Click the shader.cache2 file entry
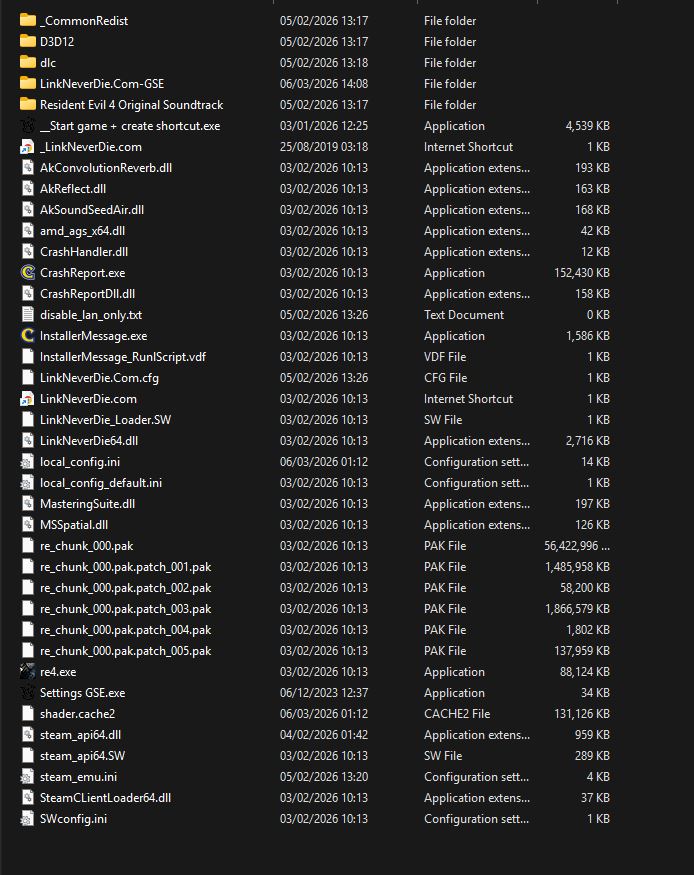 77,714
